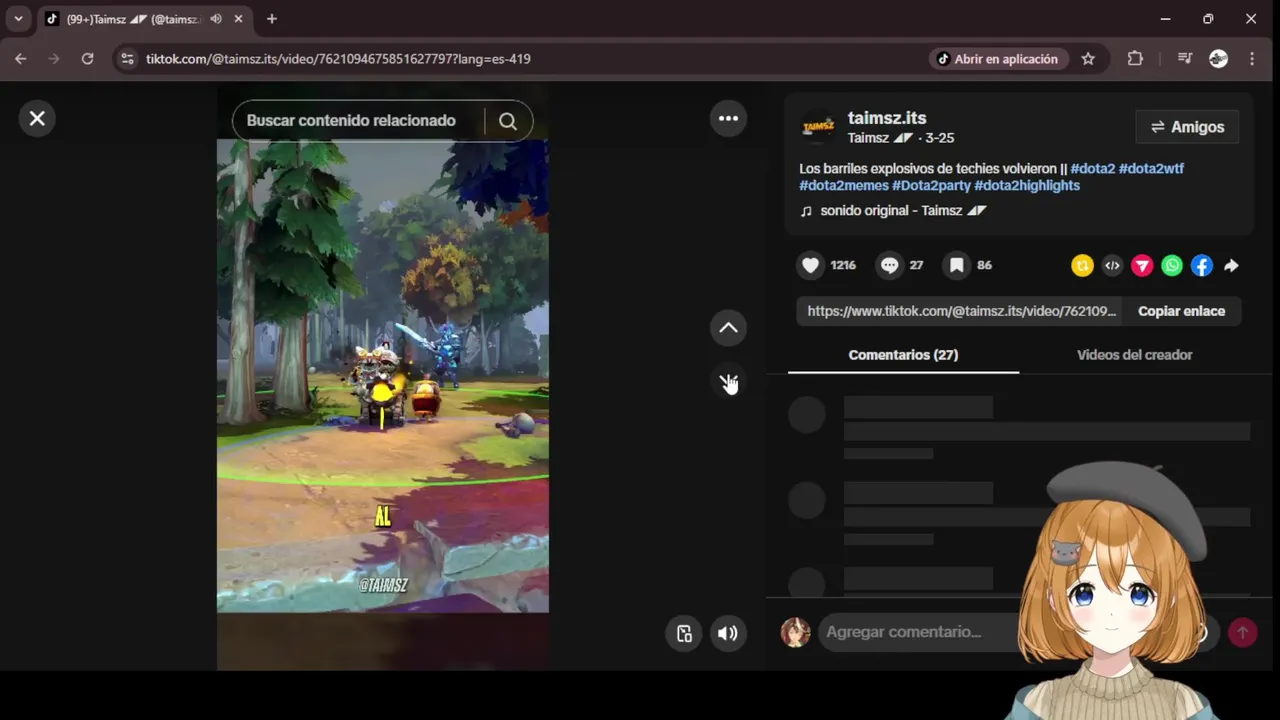This screenshot has width=1280, height=720.
Task: Bookmark this page with star icon
Action: click(1088, 59)
